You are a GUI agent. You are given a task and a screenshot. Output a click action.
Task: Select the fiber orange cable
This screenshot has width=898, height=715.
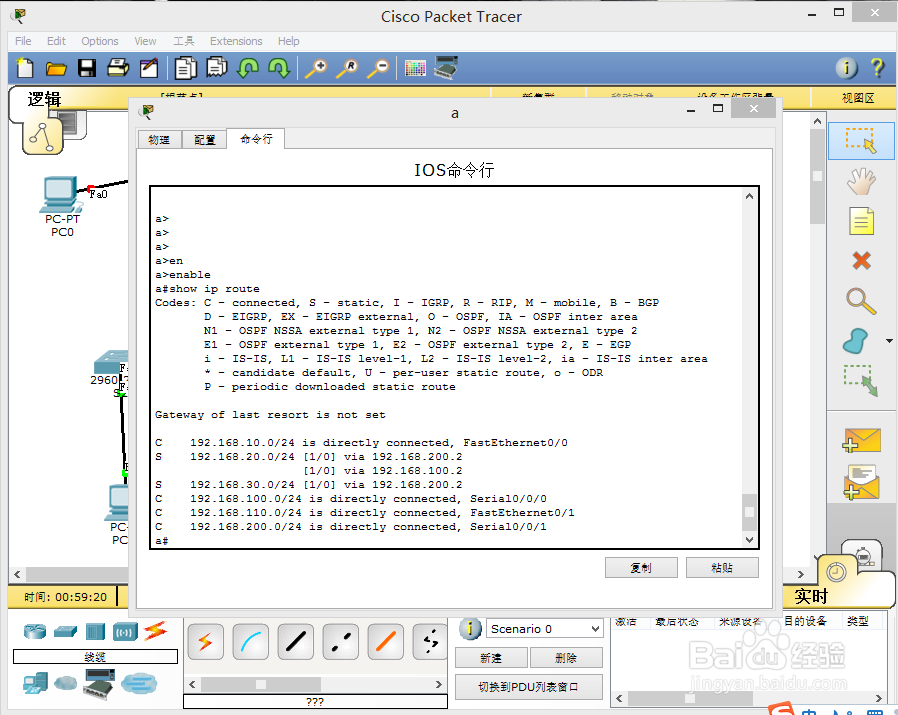[385, 642]
